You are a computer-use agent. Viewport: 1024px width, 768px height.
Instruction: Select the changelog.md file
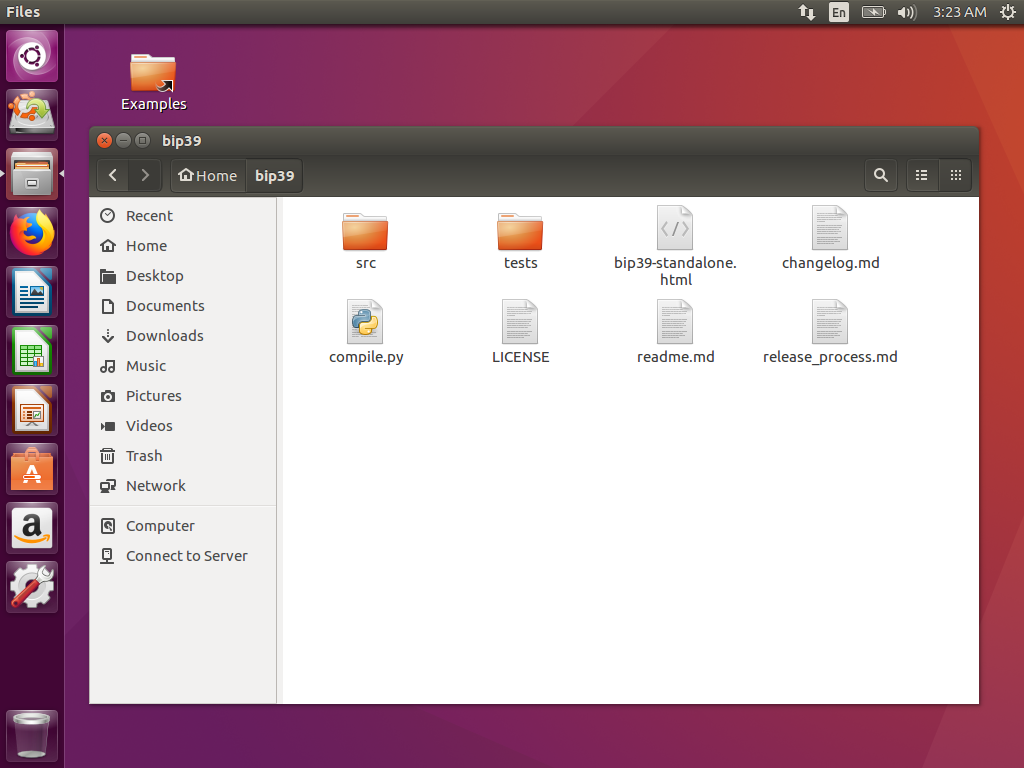pos(830,229)
